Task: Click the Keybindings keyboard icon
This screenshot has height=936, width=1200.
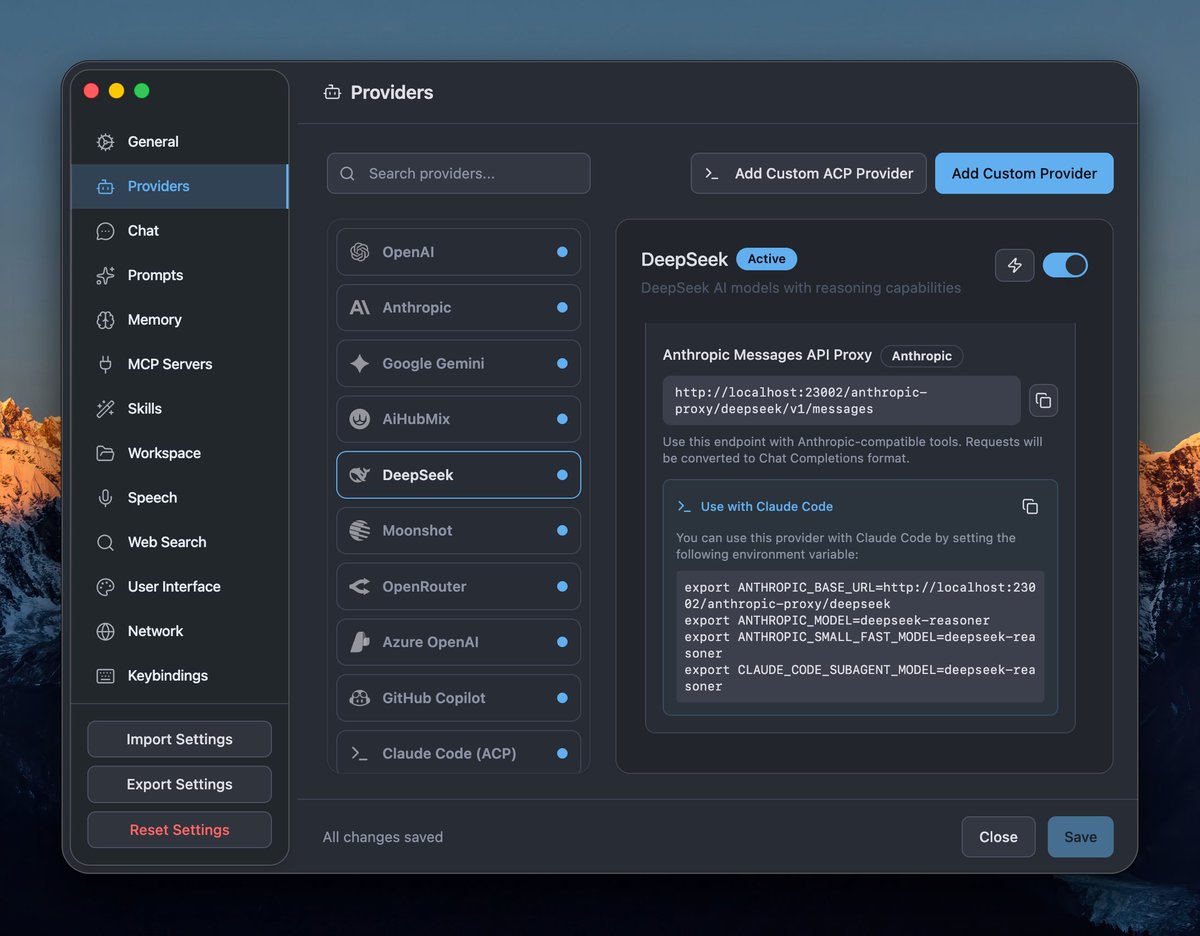Action: pos(105,676)
